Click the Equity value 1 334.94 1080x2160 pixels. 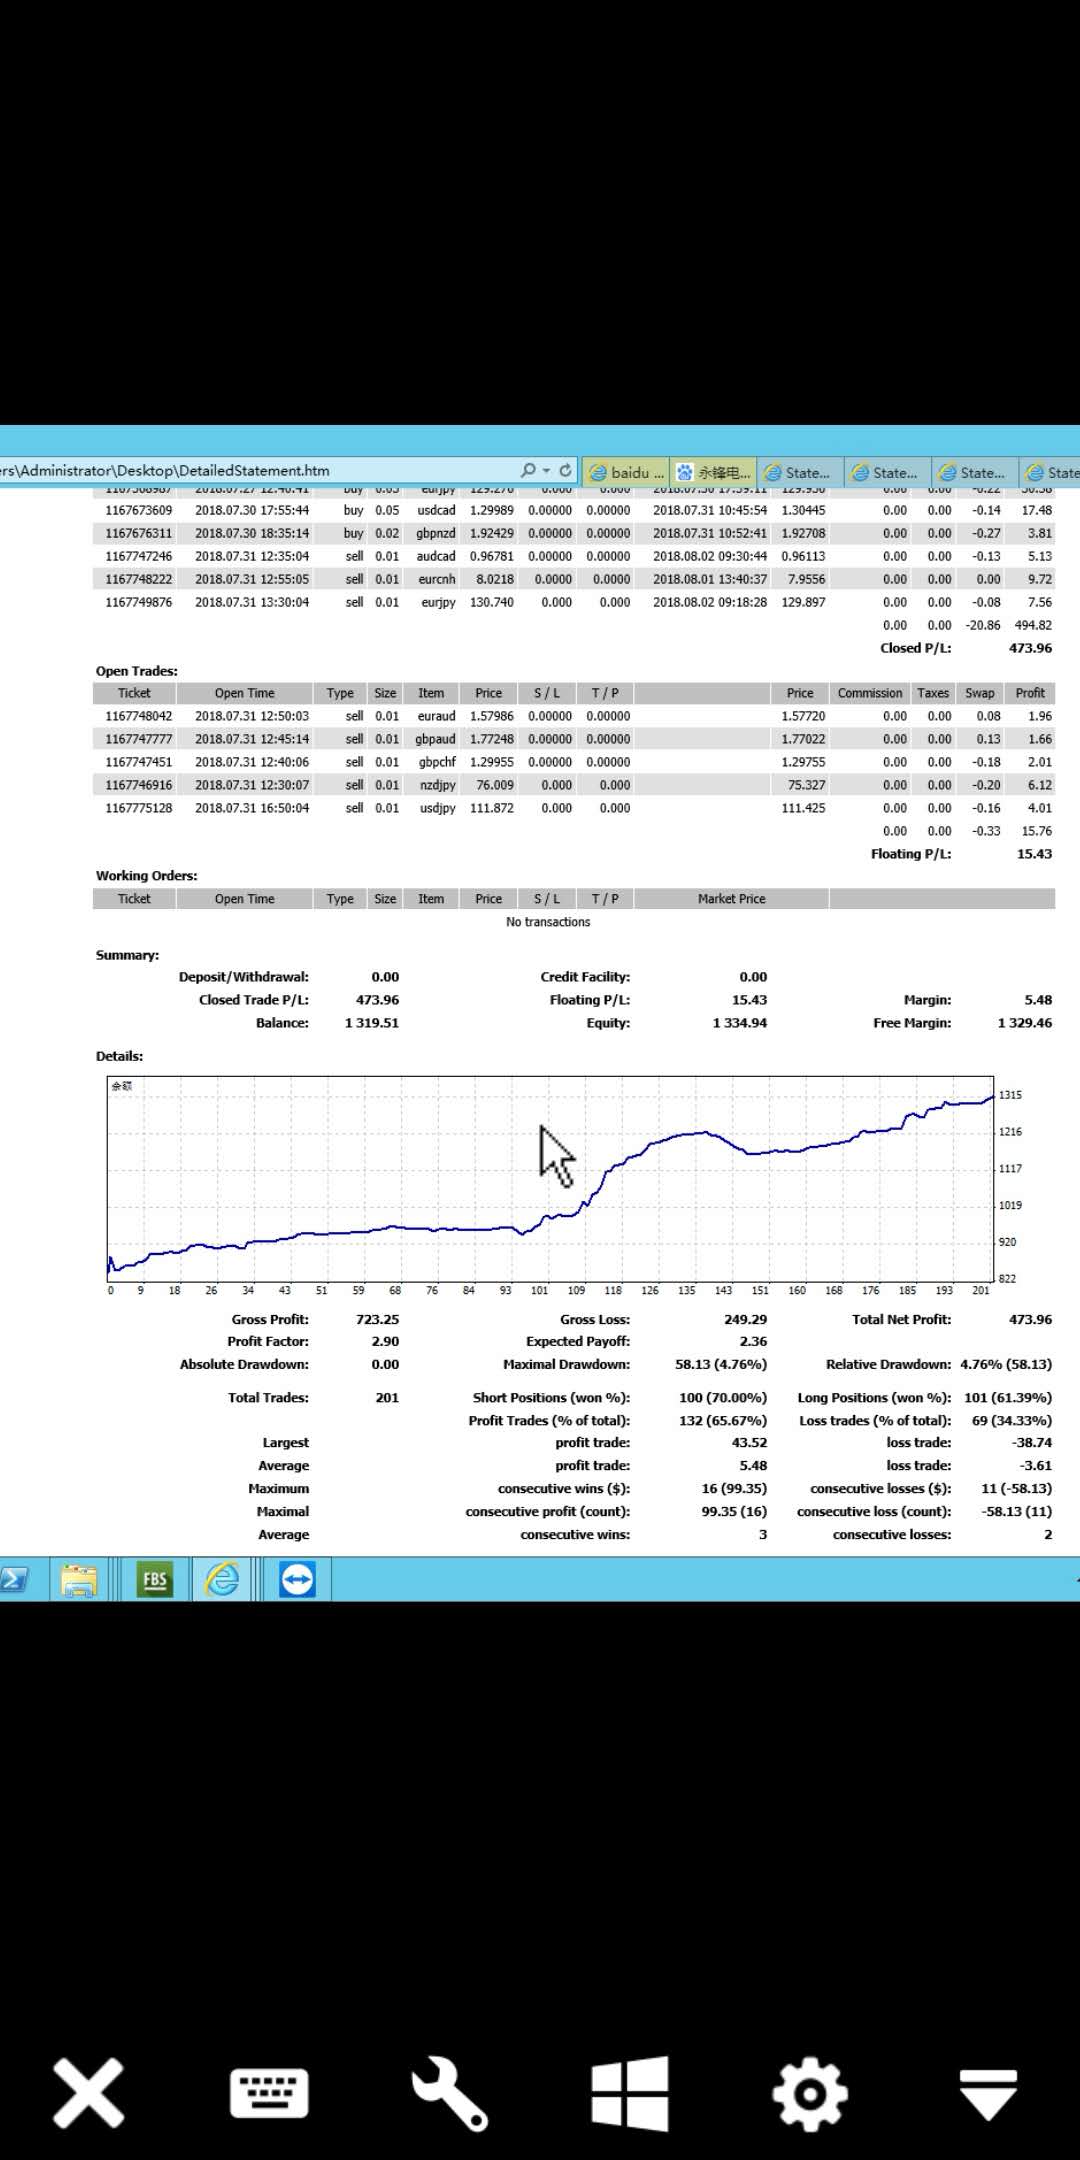click(x=740, y=1023)
